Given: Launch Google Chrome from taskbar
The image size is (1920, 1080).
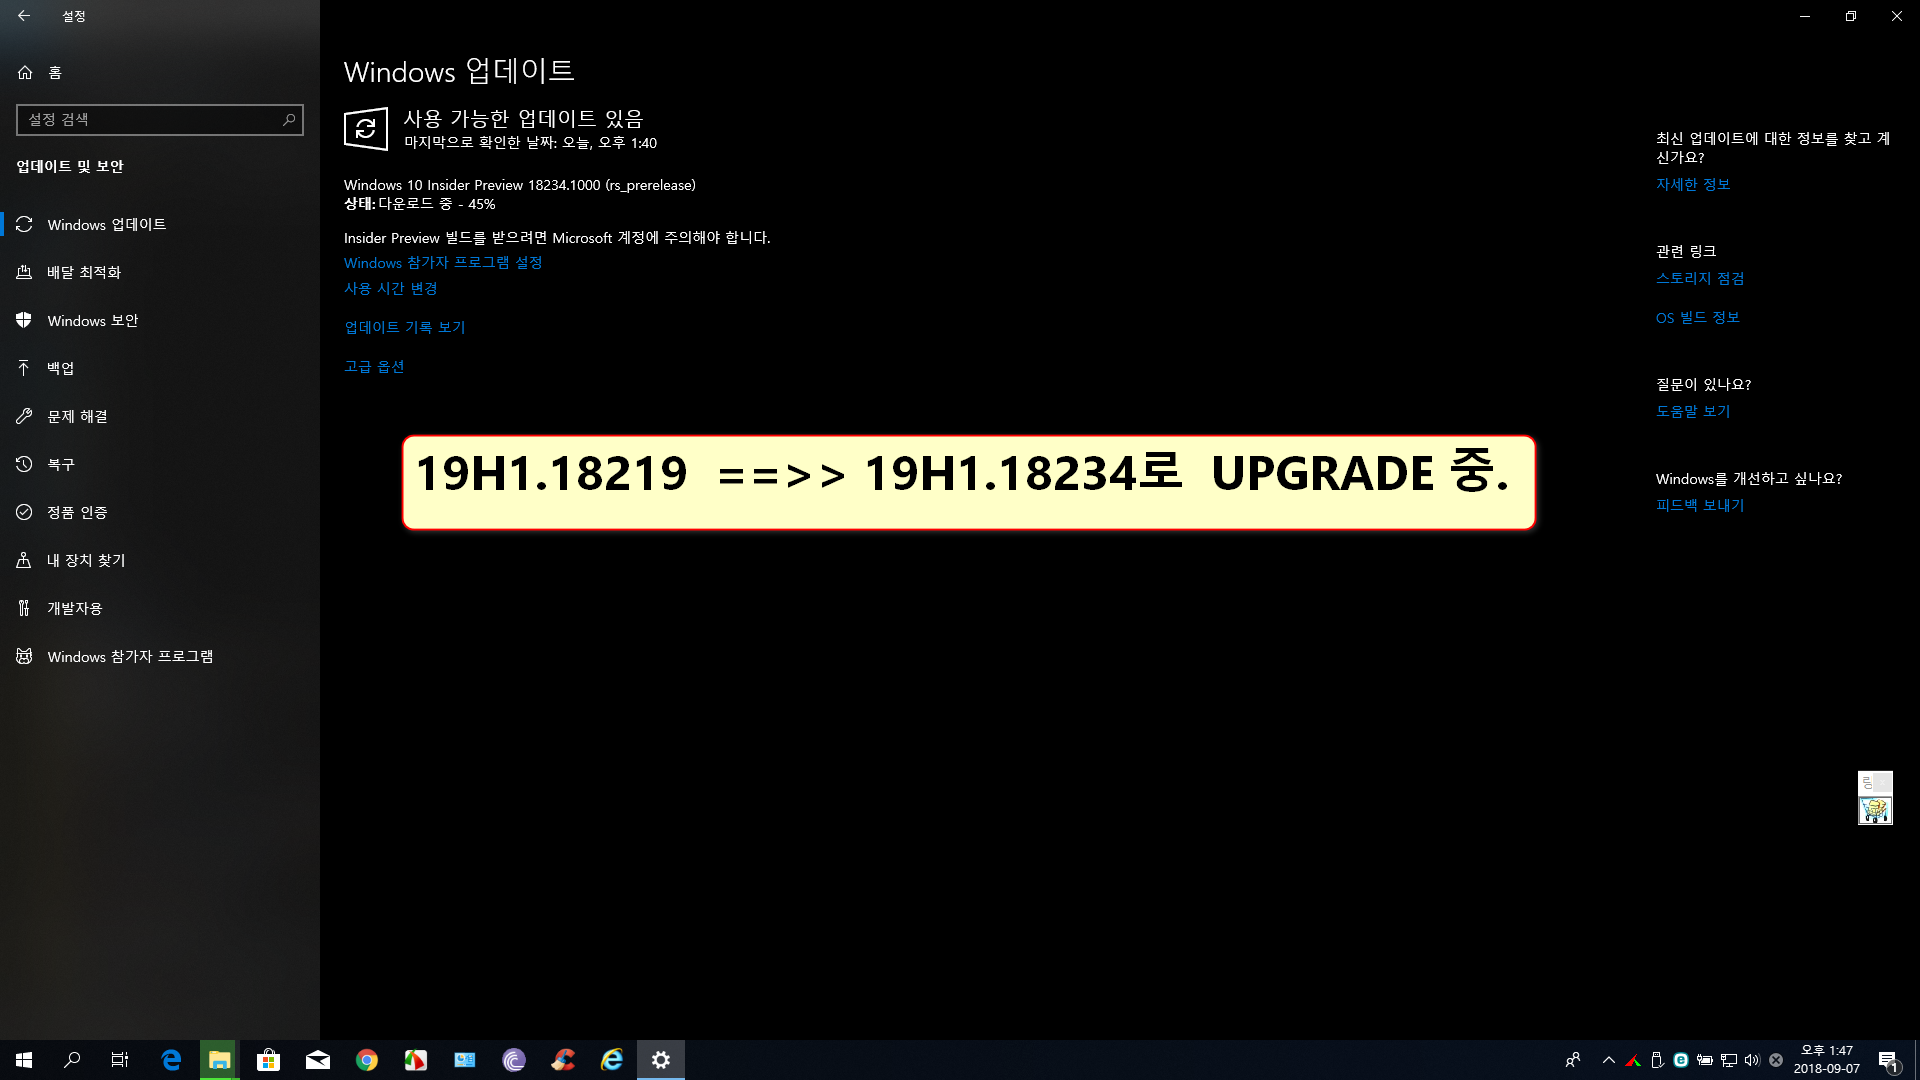Looking at the screenshot, I should (367, 1060).
